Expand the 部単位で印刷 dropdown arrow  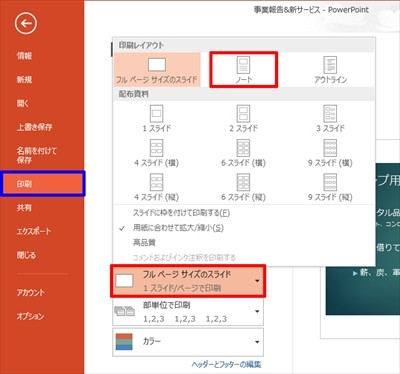coord(257,311)
